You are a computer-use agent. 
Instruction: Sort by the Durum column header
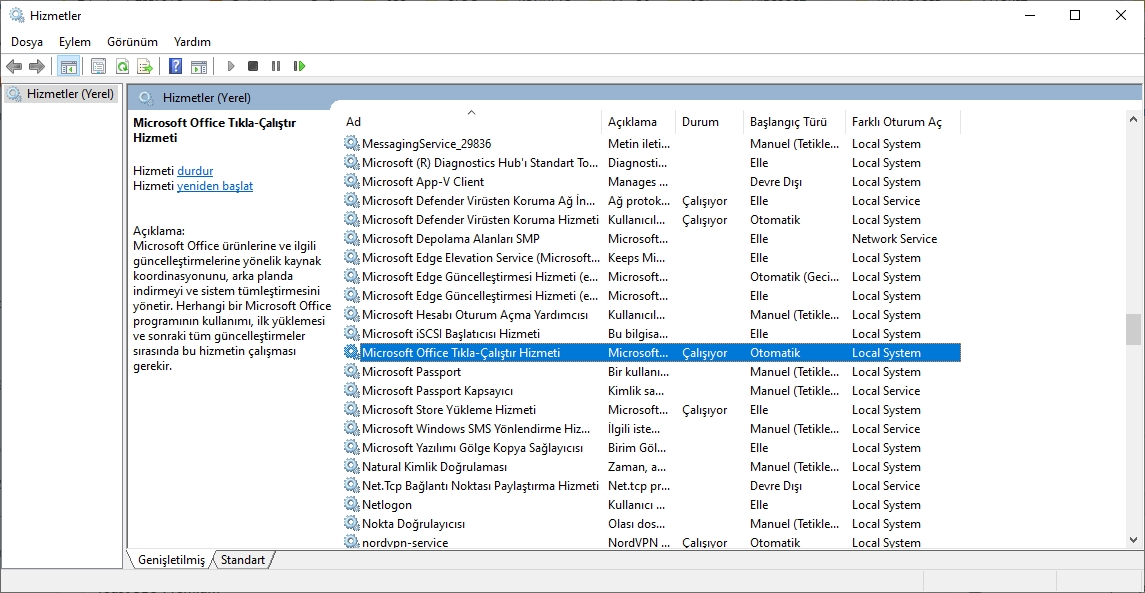pos(710,122)
